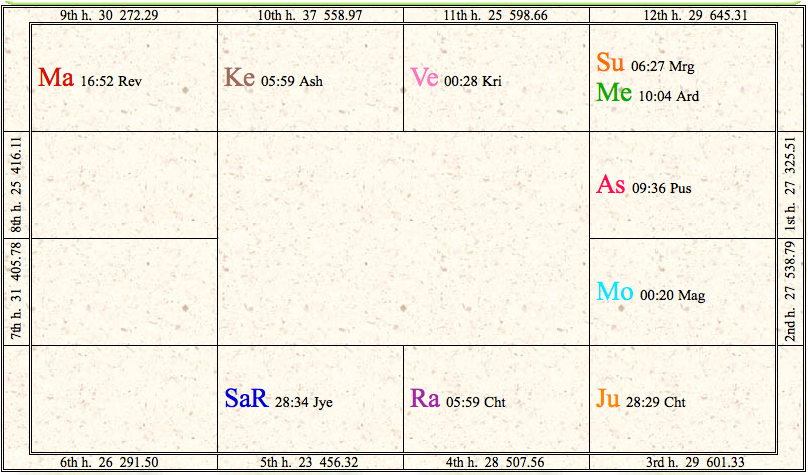Select the 1st h. side label
This screenshot has width=808, height=475.
tap(790, 184)
